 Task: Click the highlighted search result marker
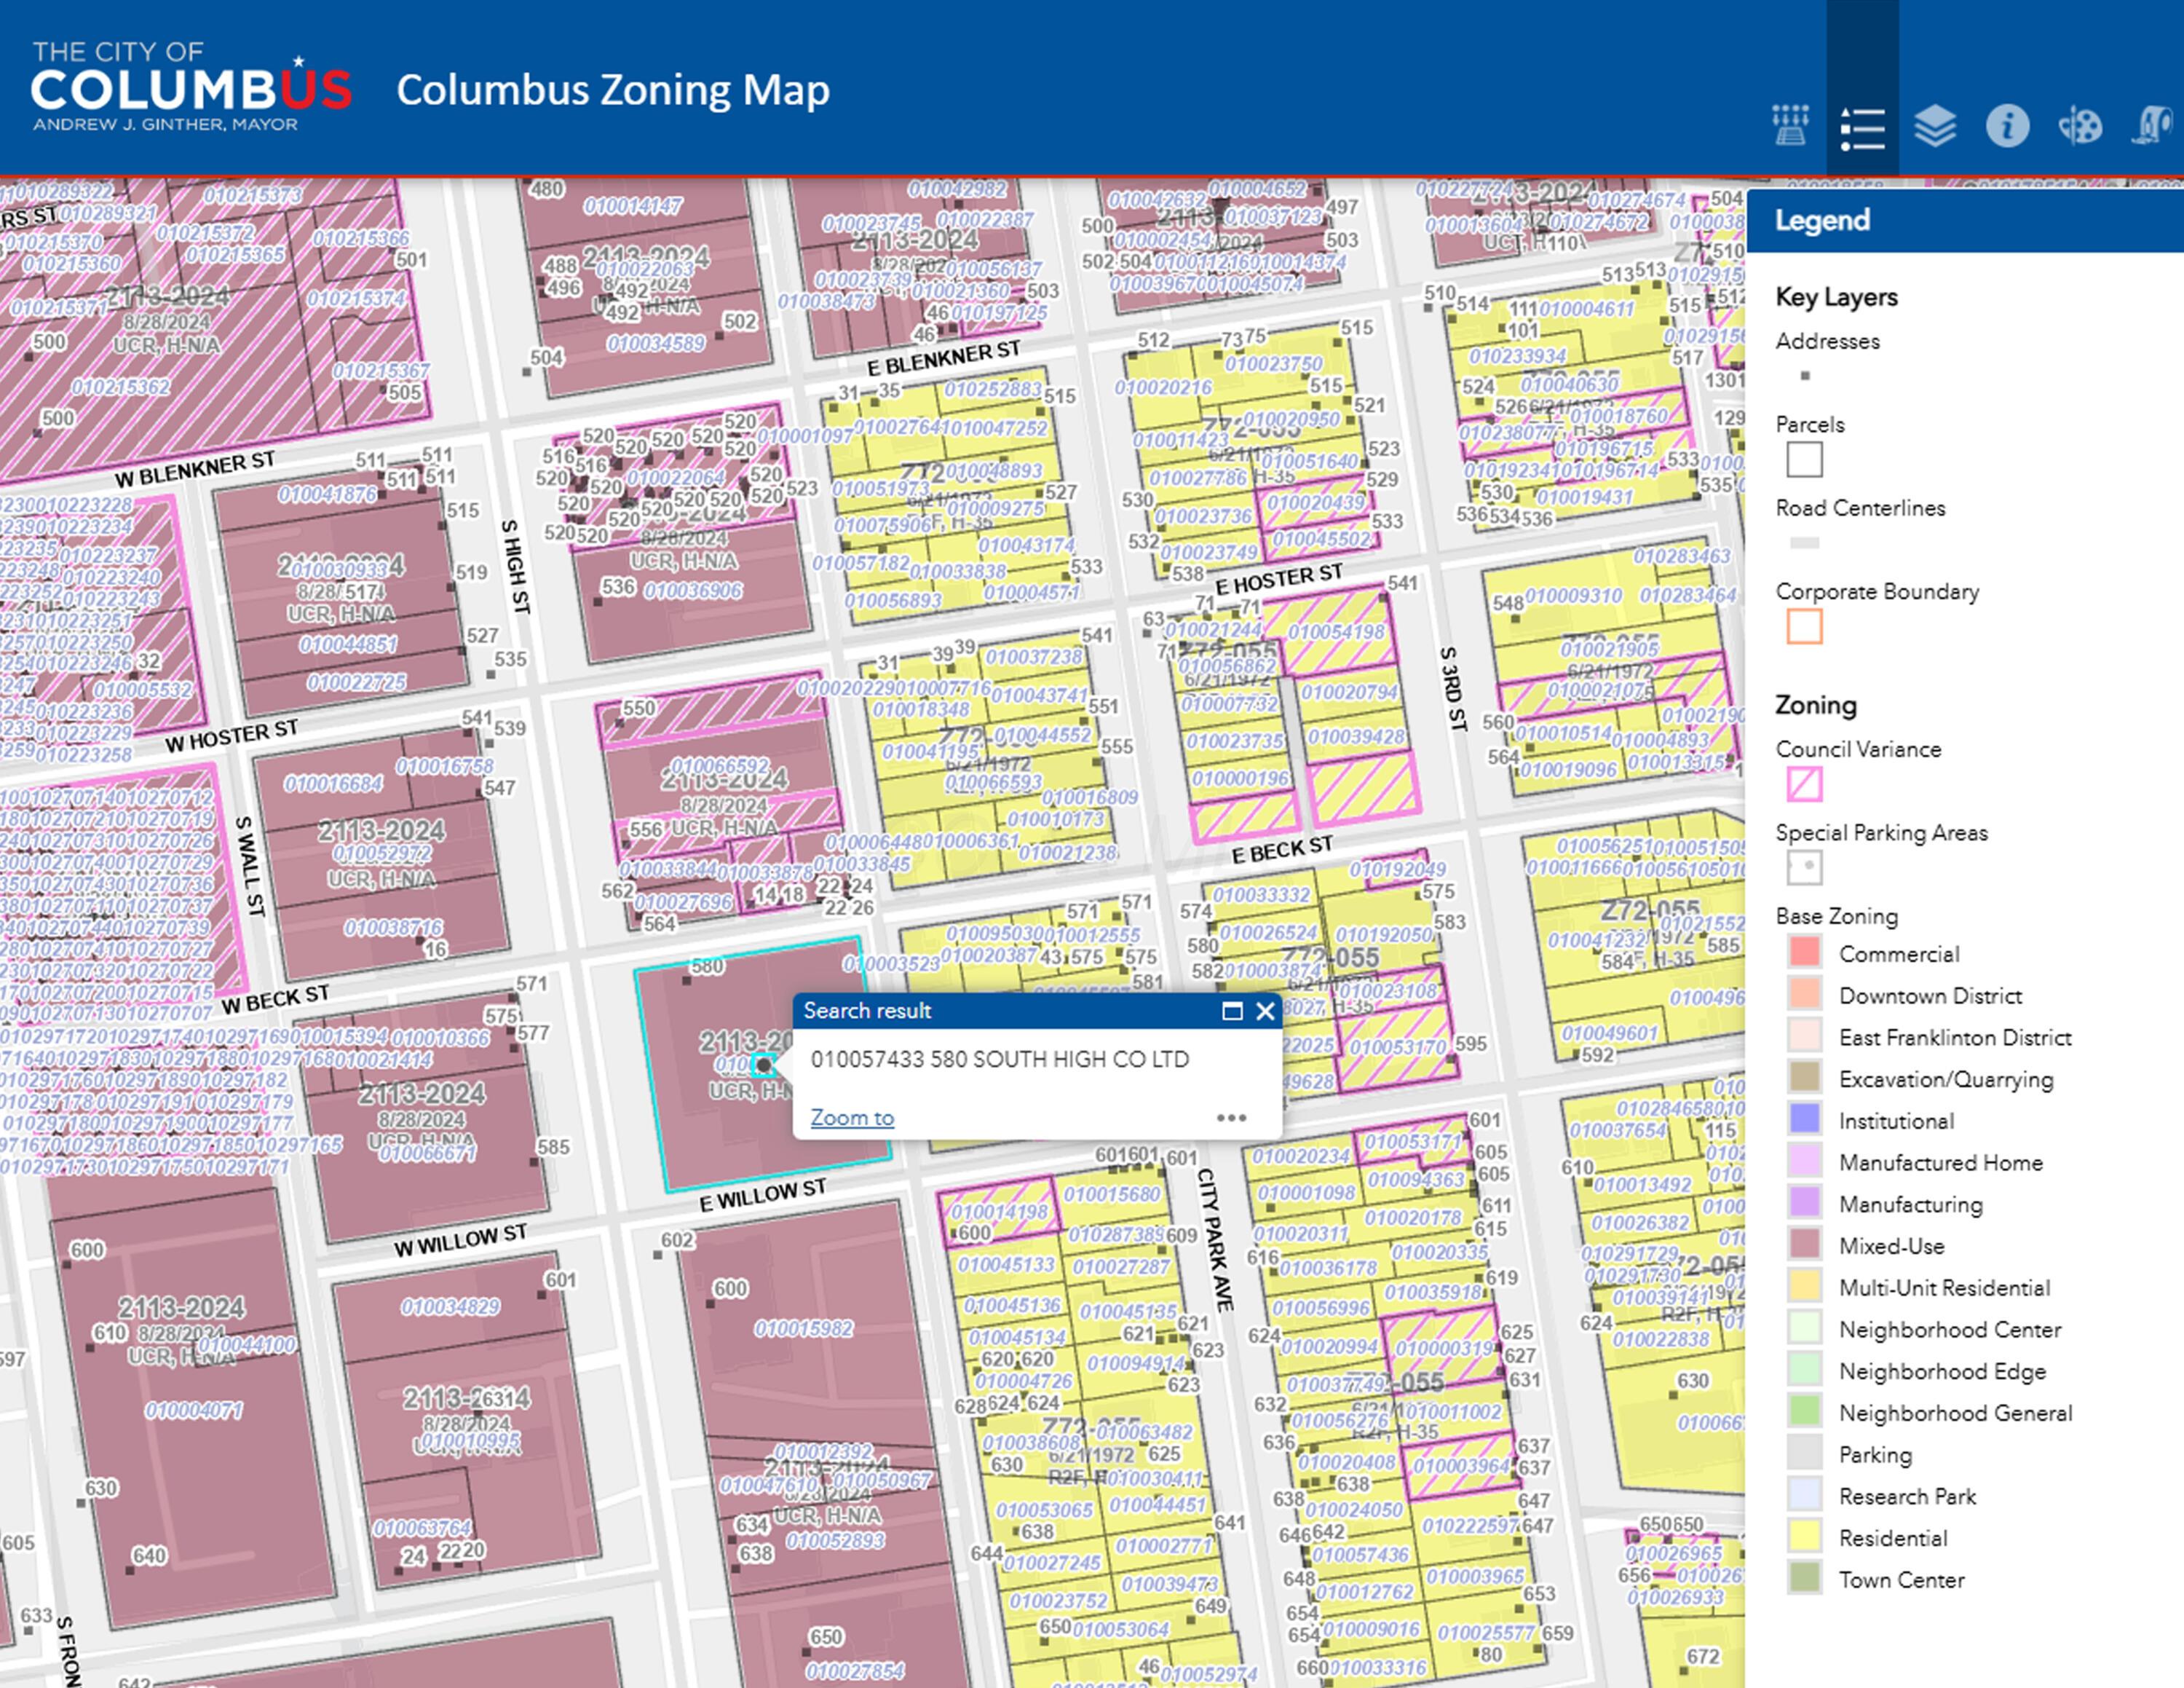click(x=763, y=1065)
